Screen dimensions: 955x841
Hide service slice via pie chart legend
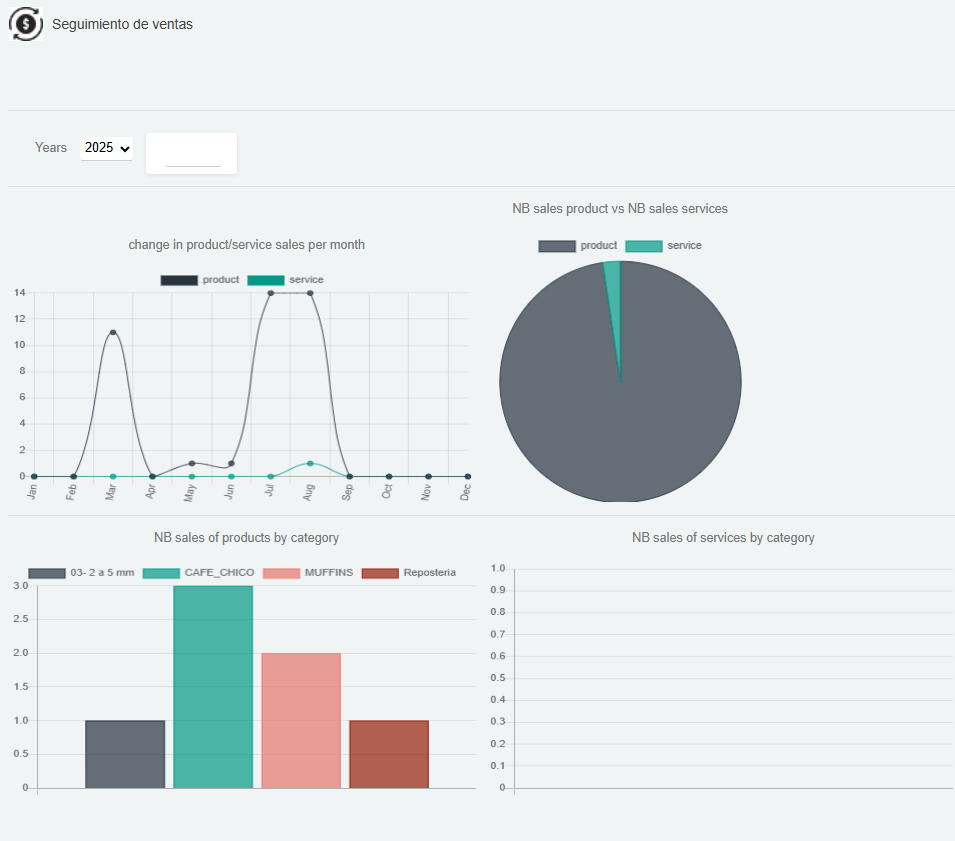[x=664, y=246]
